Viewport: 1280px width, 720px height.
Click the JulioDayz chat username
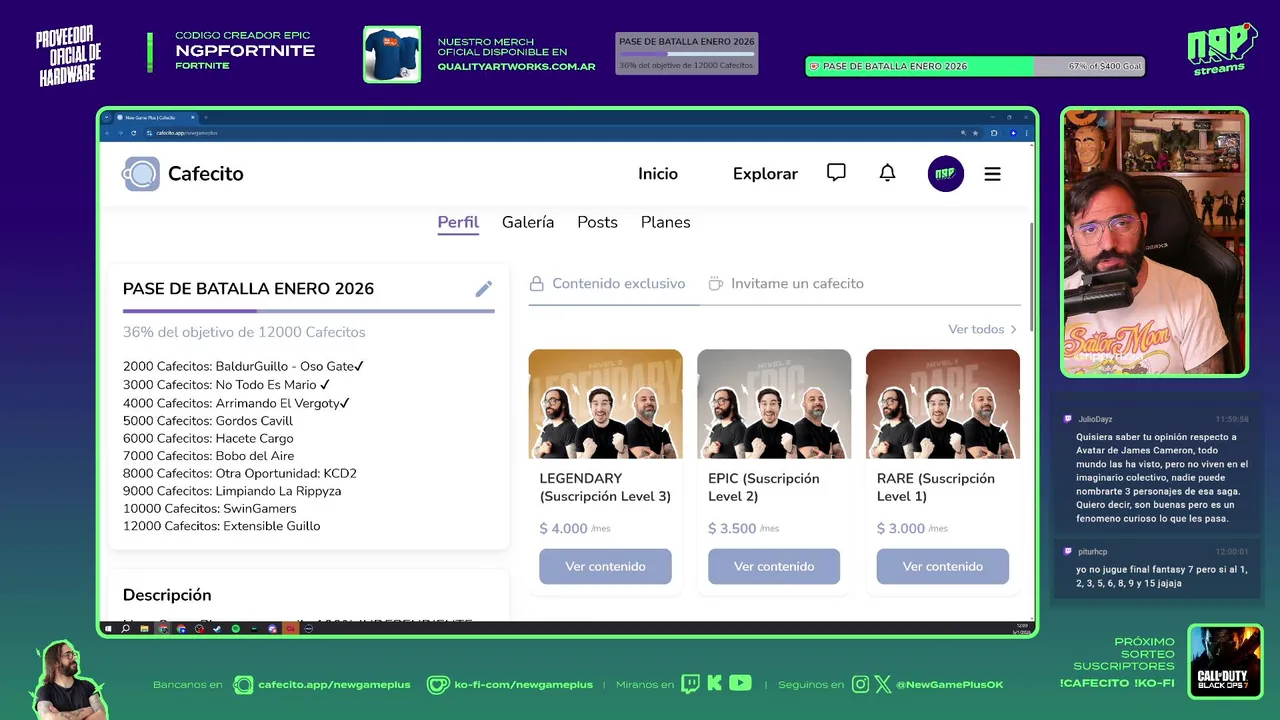click(x=1095, y=419)
